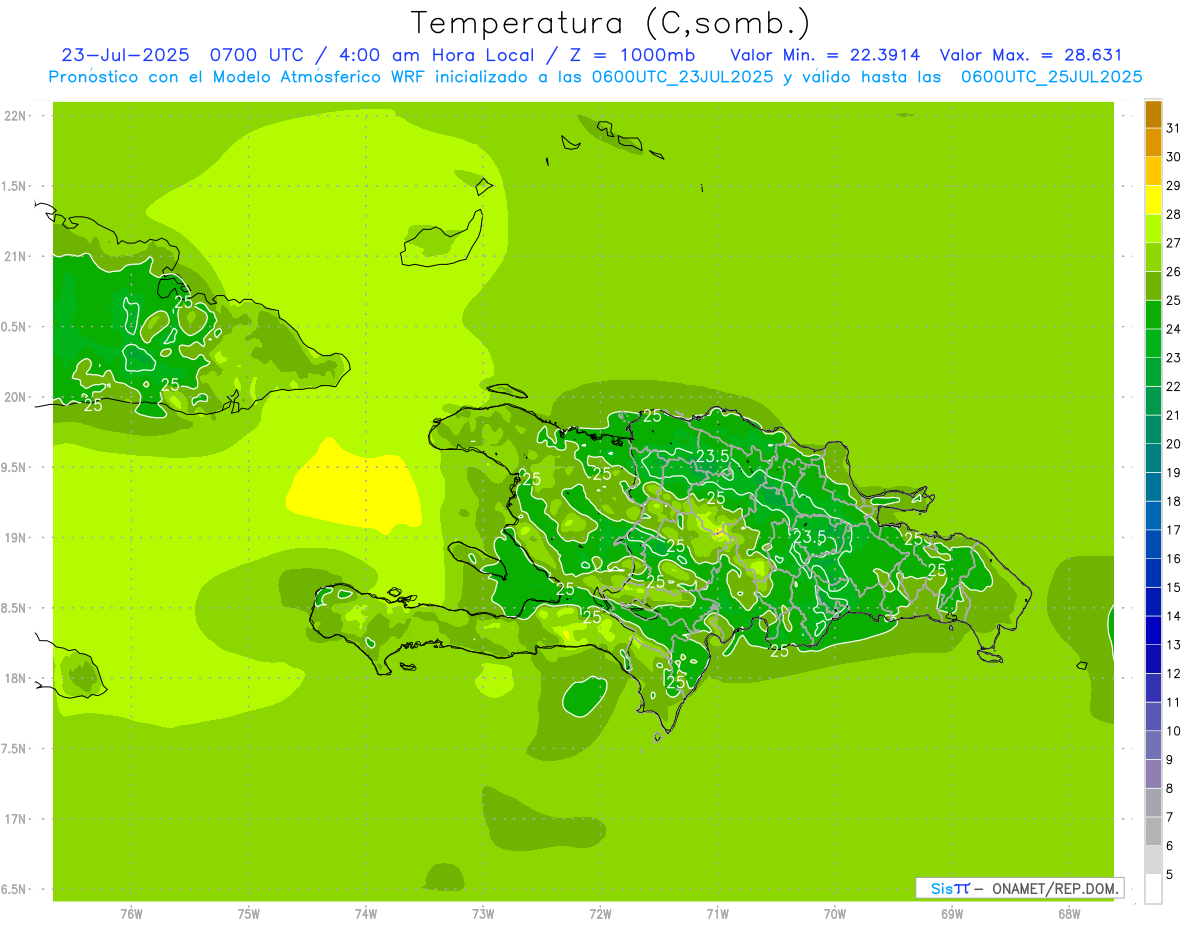This screenshot has width=1200, height=927.
Task: Click the '69W' longitude axis label
Action: (952, 914)
